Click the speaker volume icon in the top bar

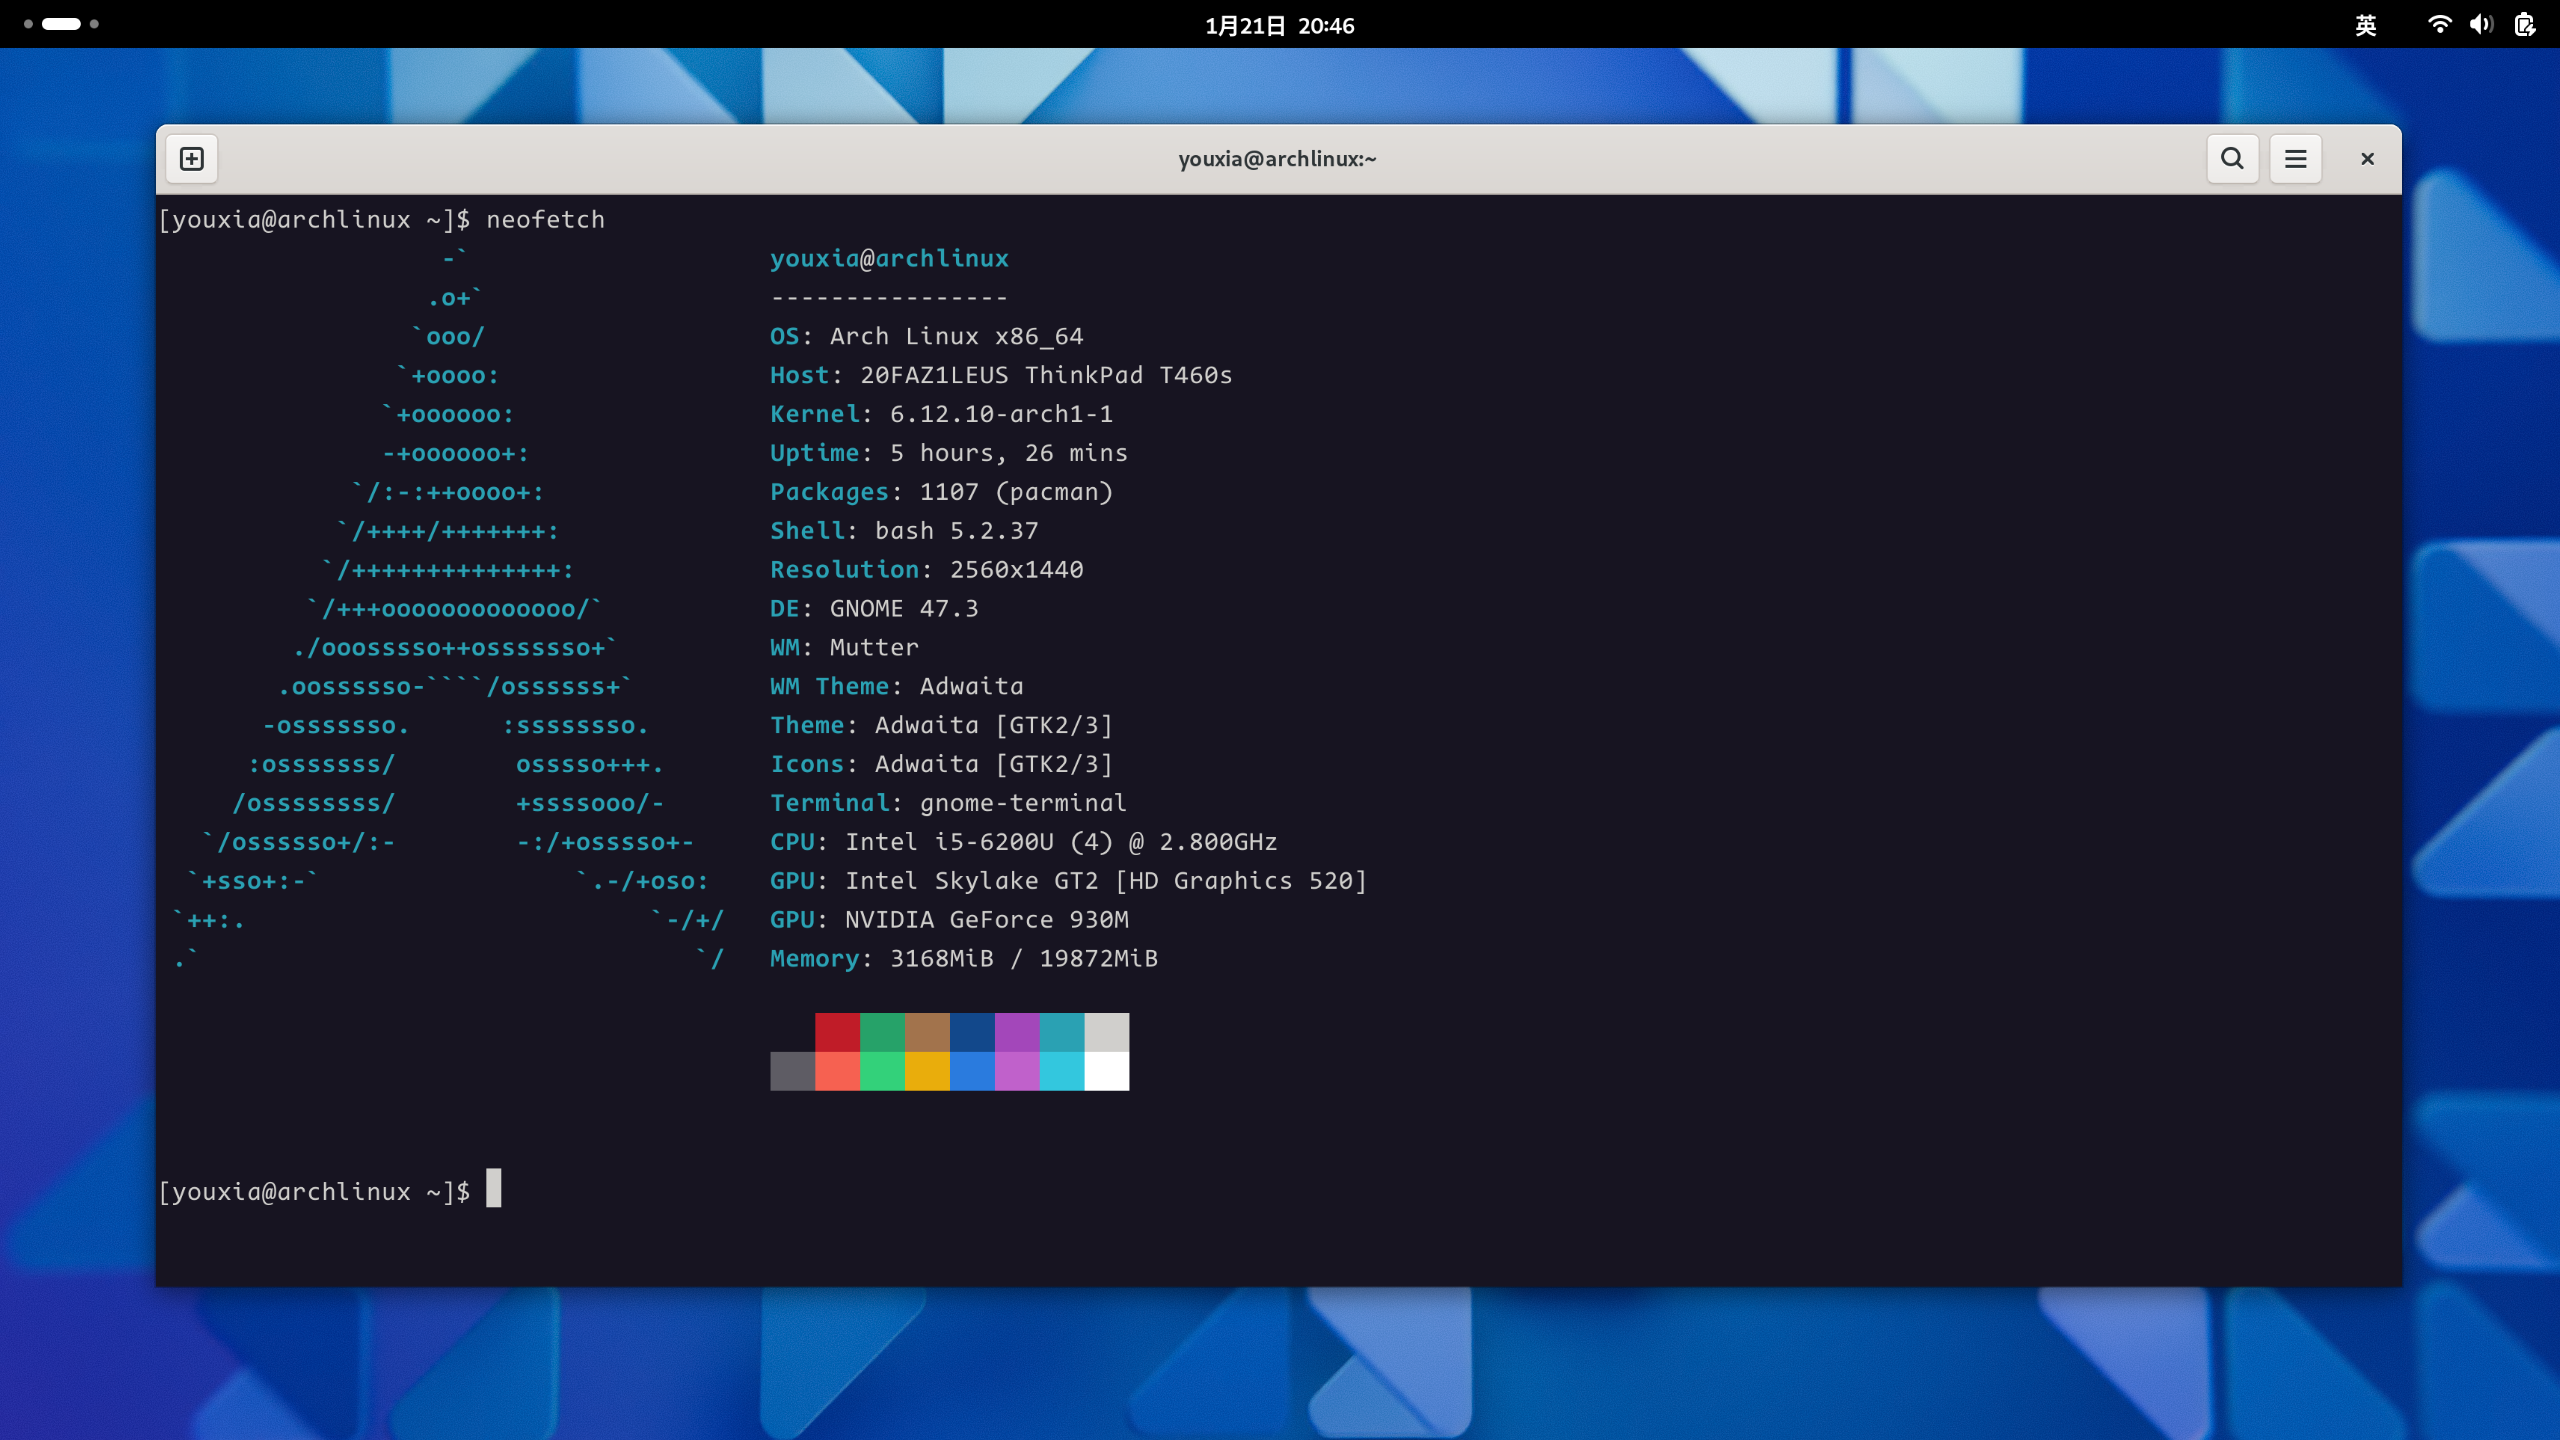(2482, 25)
